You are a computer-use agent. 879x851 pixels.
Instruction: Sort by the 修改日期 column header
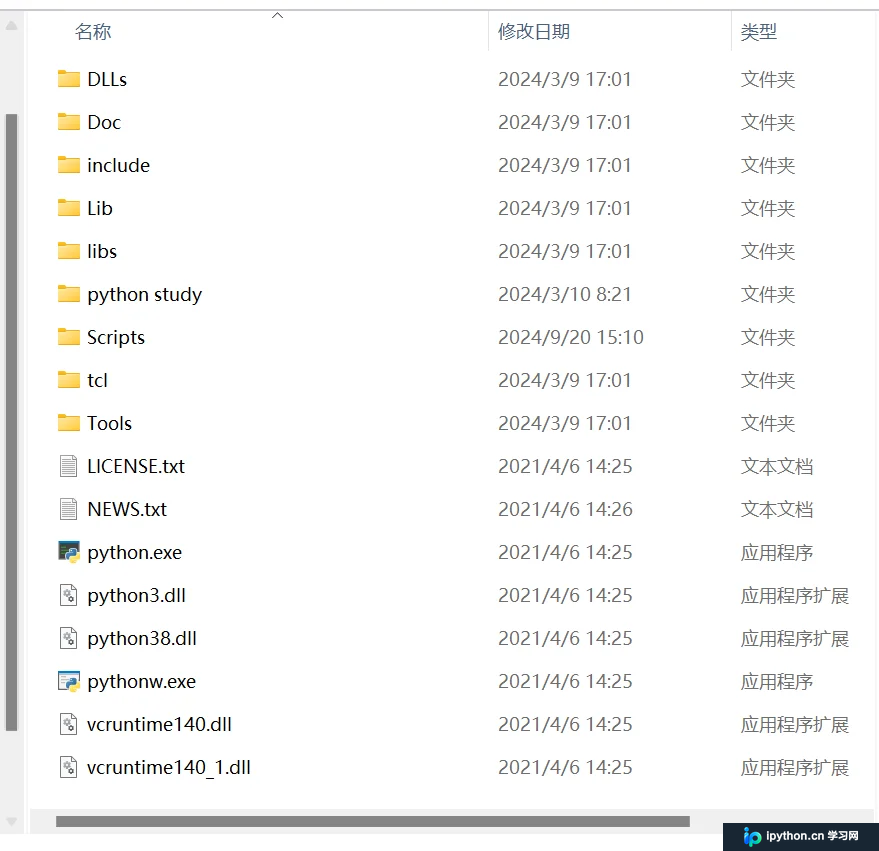point(534,31)
